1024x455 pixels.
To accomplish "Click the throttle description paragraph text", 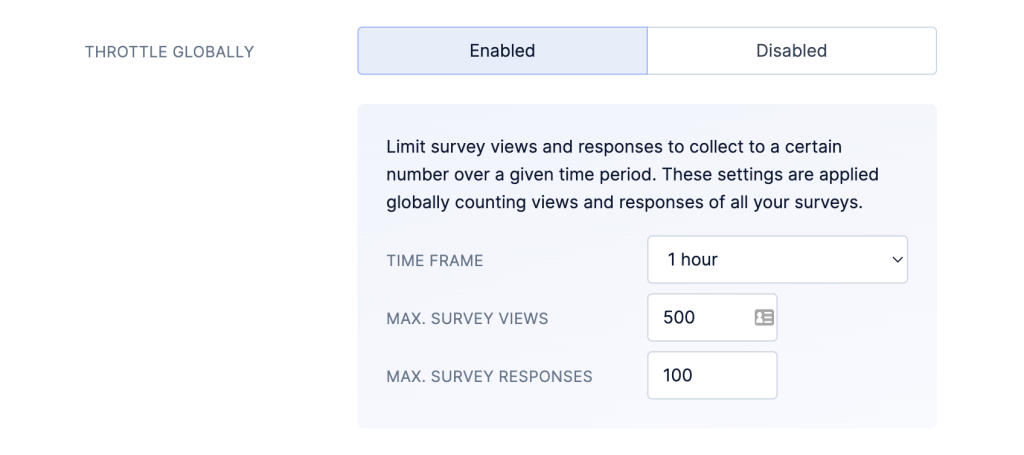I will (x=632, y=174).
